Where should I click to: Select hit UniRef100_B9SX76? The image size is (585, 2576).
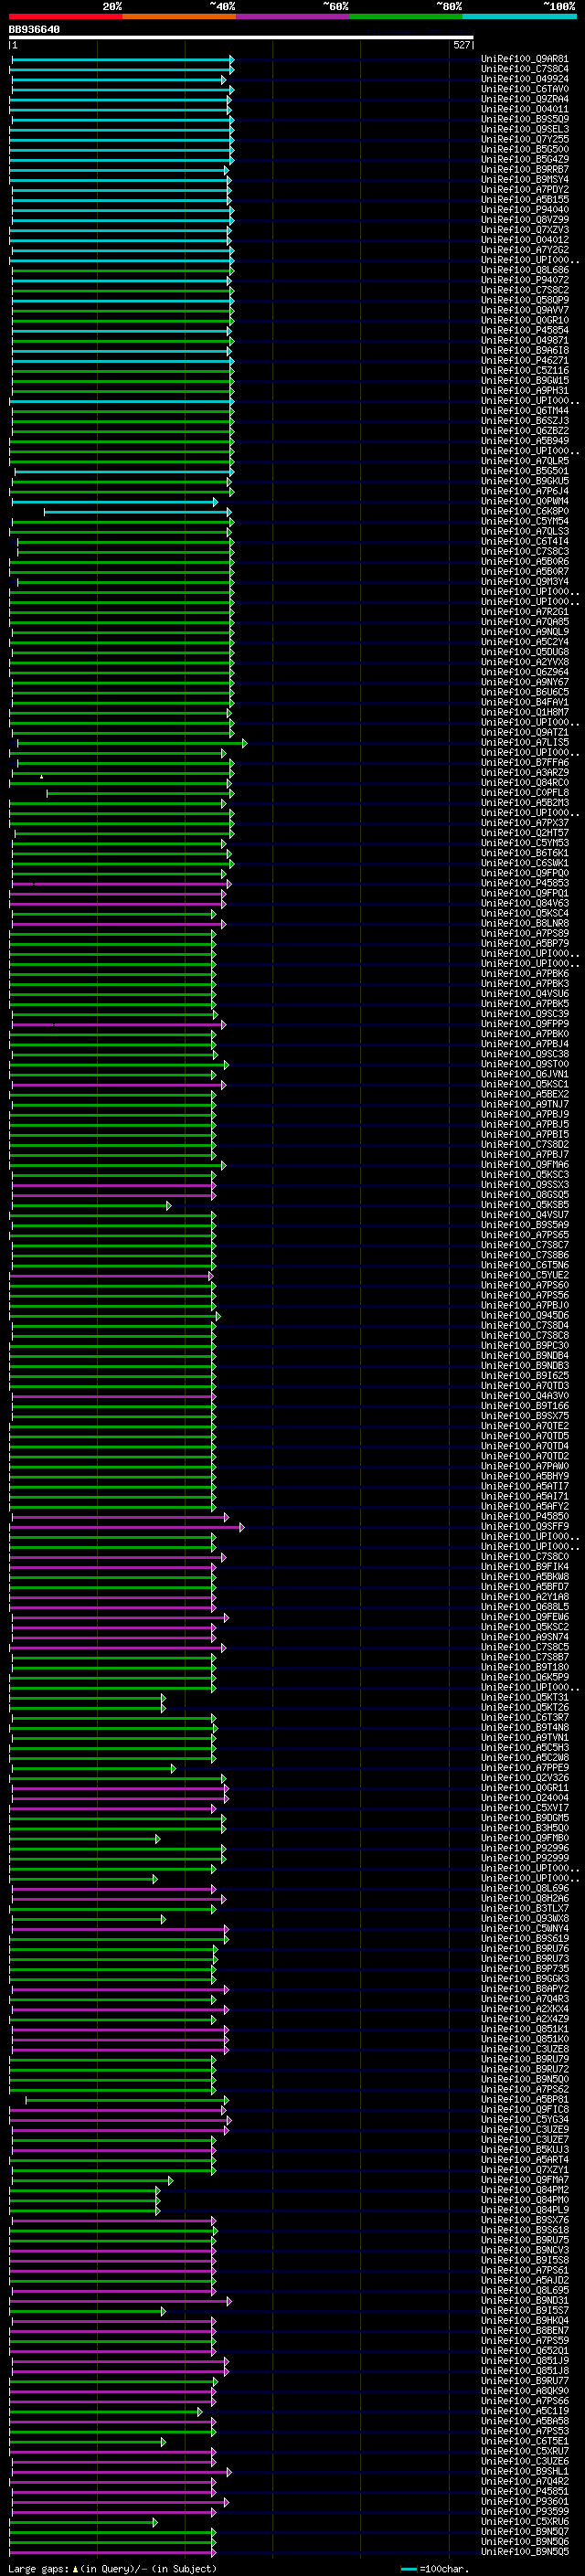pyautogui.click(x=525, y=2220)
